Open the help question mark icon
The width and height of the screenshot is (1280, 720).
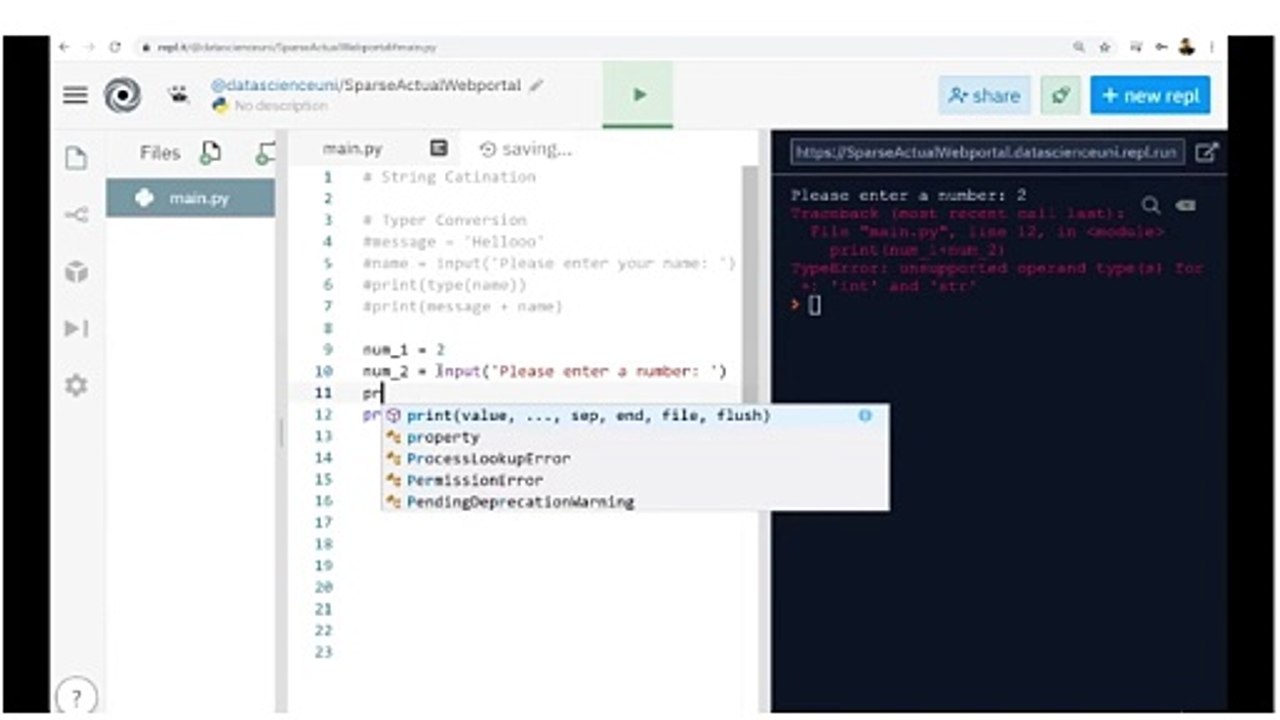coord(77,697)
